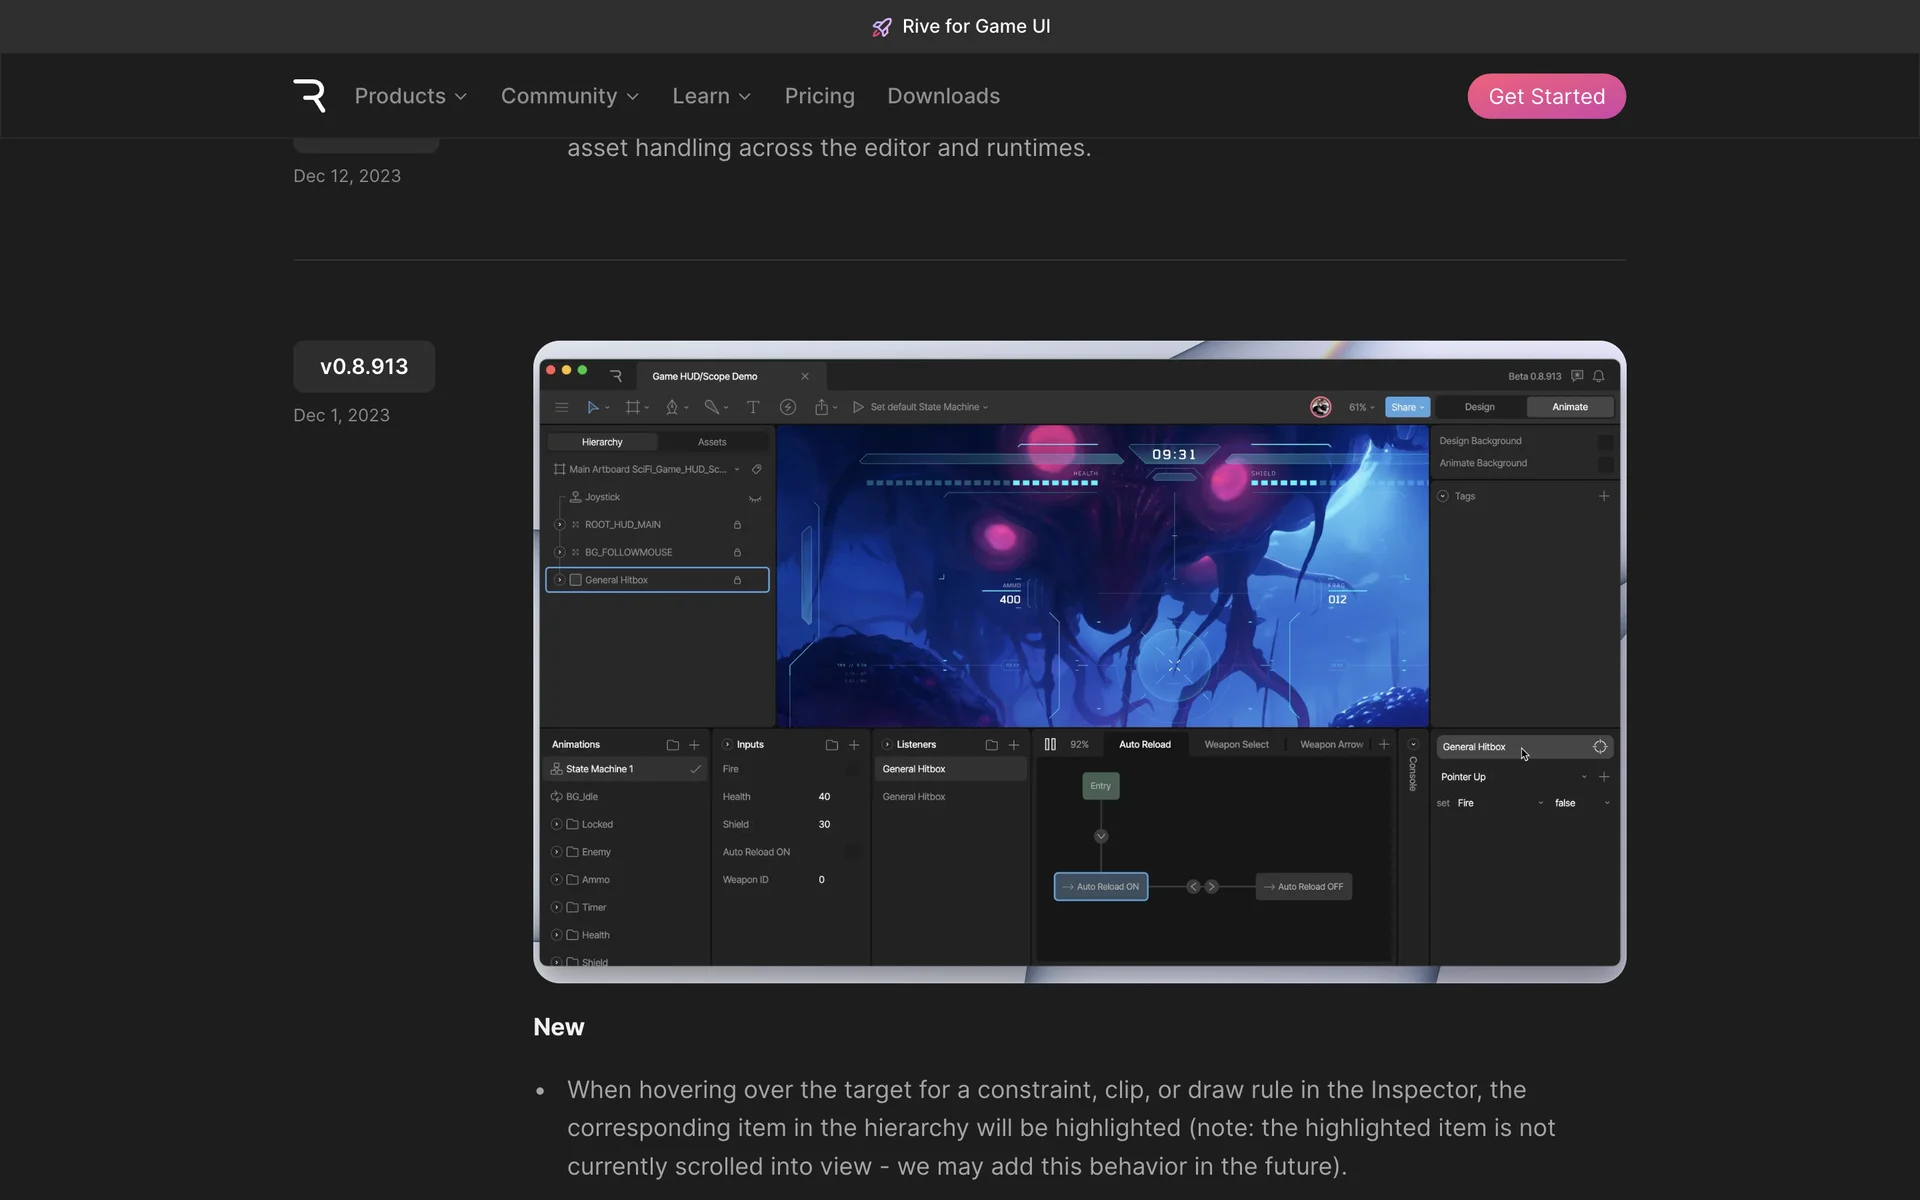The image size is (1920, 1200).
Task: Click the Get Started button
Action: click(x=1546, y=96)
